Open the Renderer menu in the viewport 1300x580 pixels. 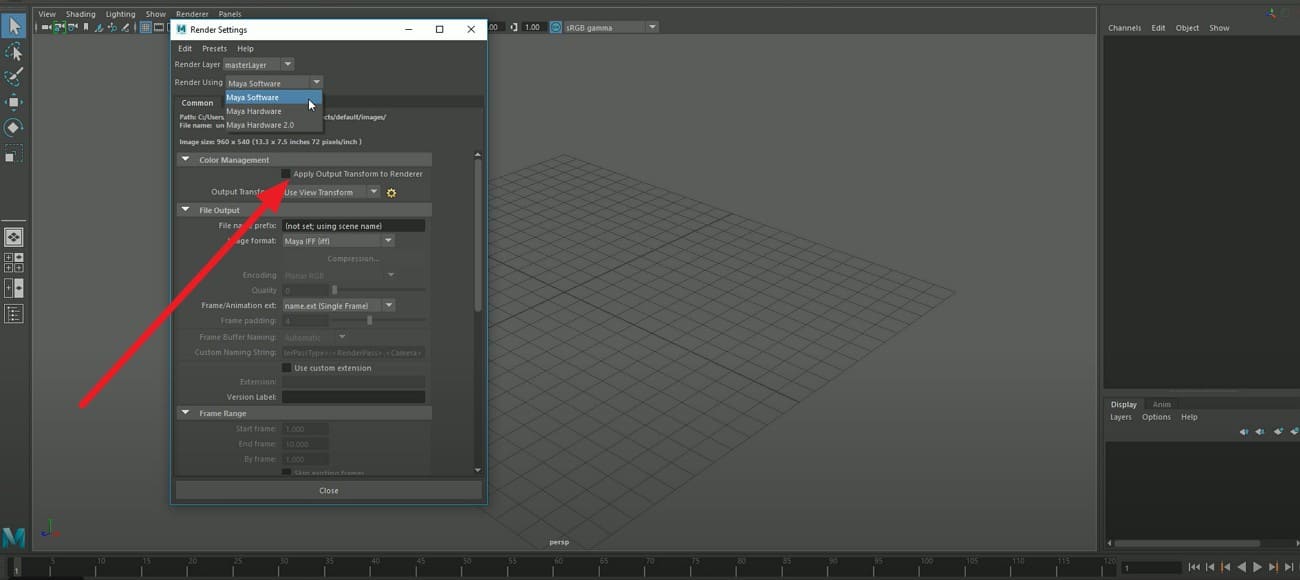(190, 13)
